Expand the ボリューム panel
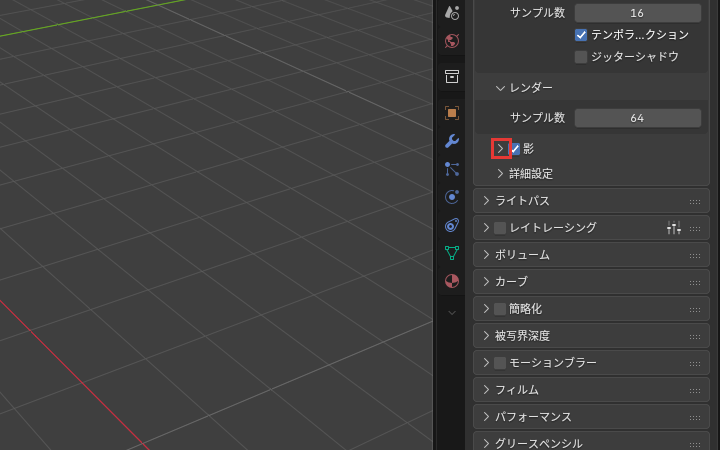This screenshot has width=720, height=450. 486,254
